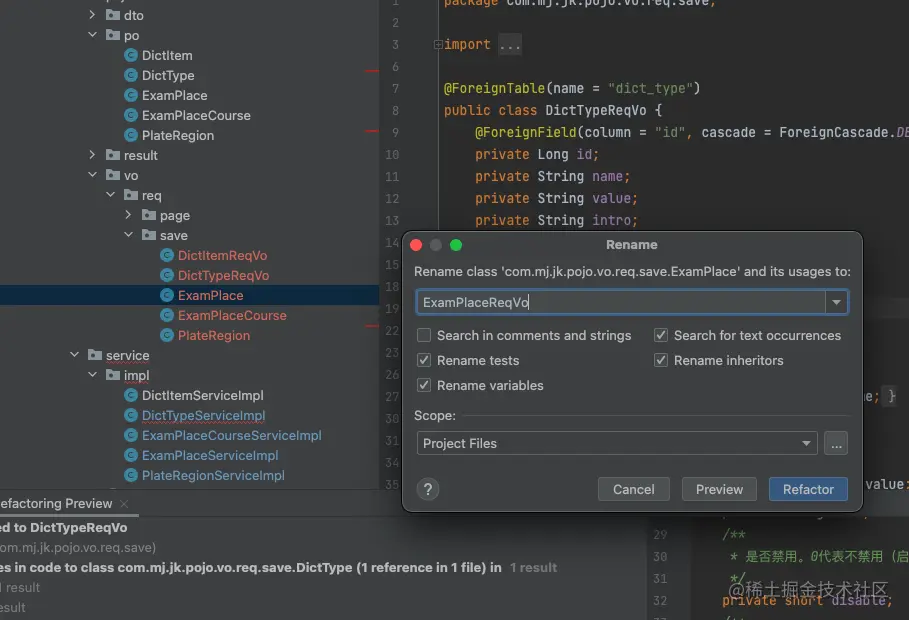Viewport: 909px width, 620px height.
Task: Select 'd to DictTypeReqVo' preview heading
Action: point(64,528)
